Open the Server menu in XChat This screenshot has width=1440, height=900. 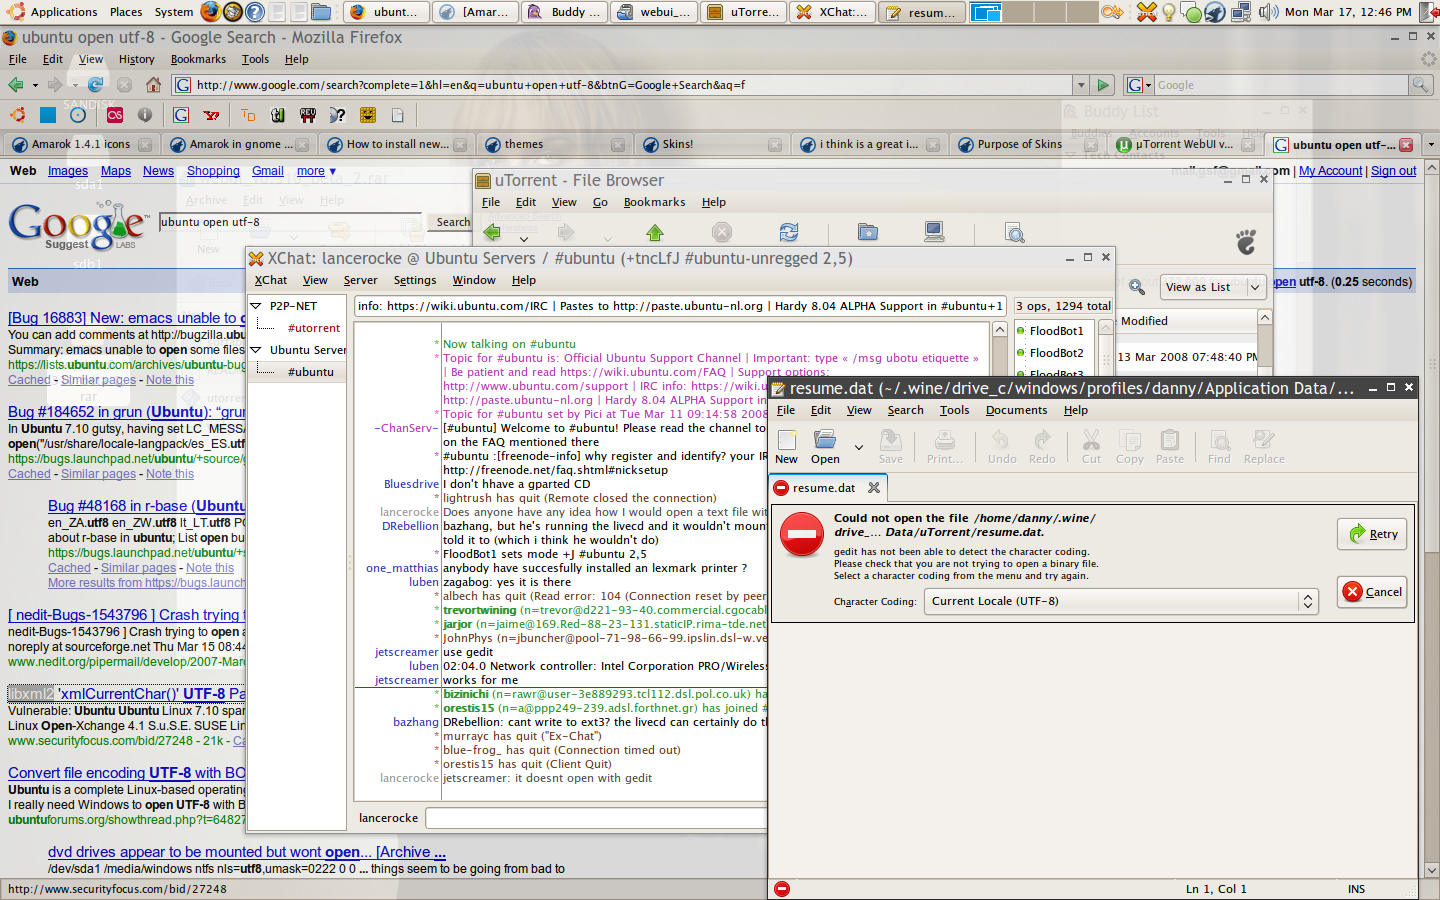(x=360, y=280)
